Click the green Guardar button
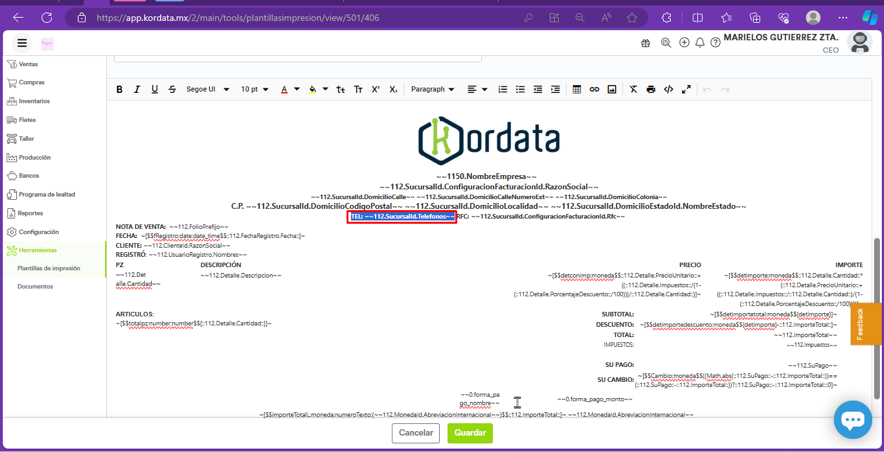Viewport: 884px width, 452px height. pyautogui.click(x=469, y=433)
